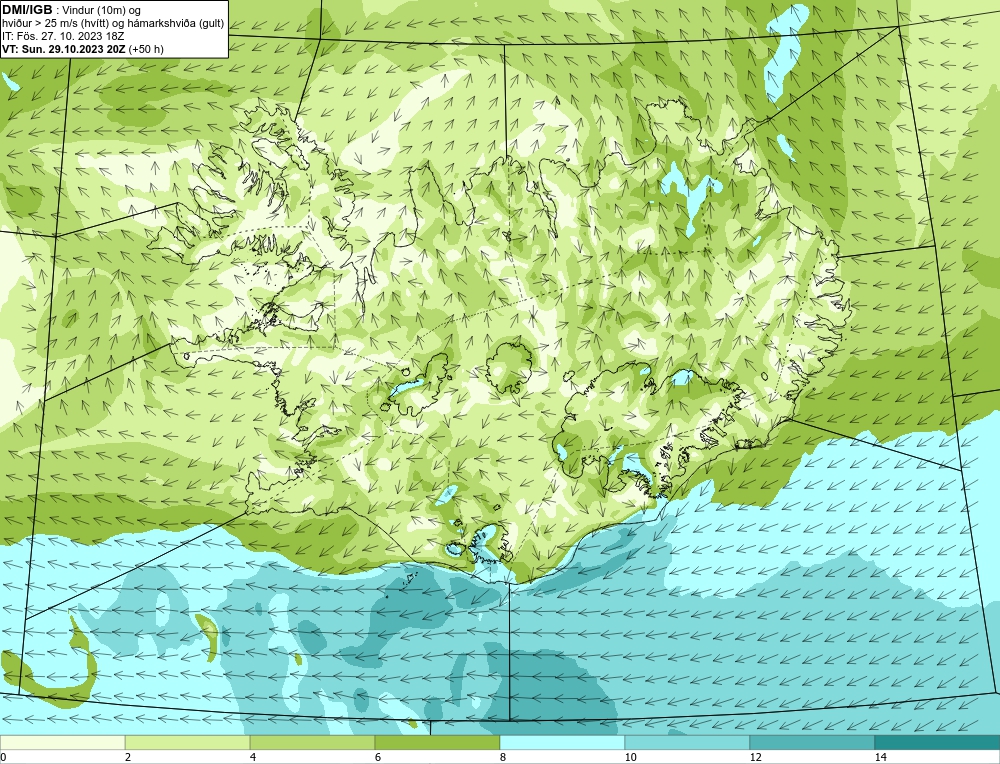
Task: Click the legend value label '10'
Action: click(x=631, y=757)
